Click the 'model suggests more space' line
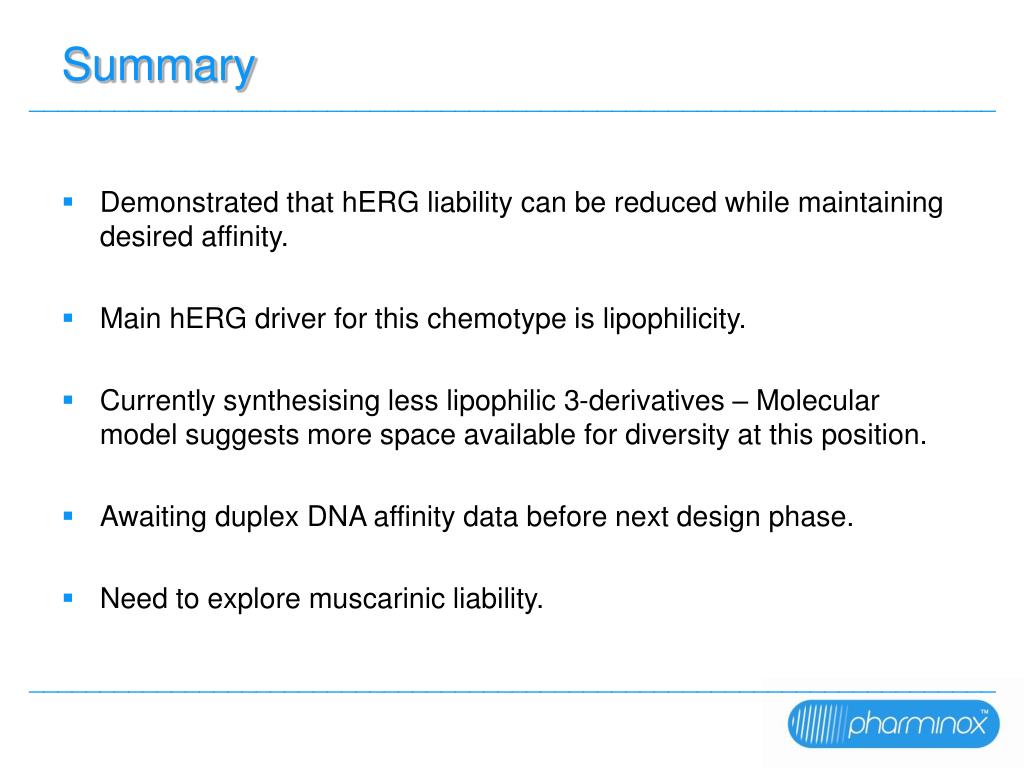The height and width of the screenshot is (768, 1024). (x=513, y=435)
